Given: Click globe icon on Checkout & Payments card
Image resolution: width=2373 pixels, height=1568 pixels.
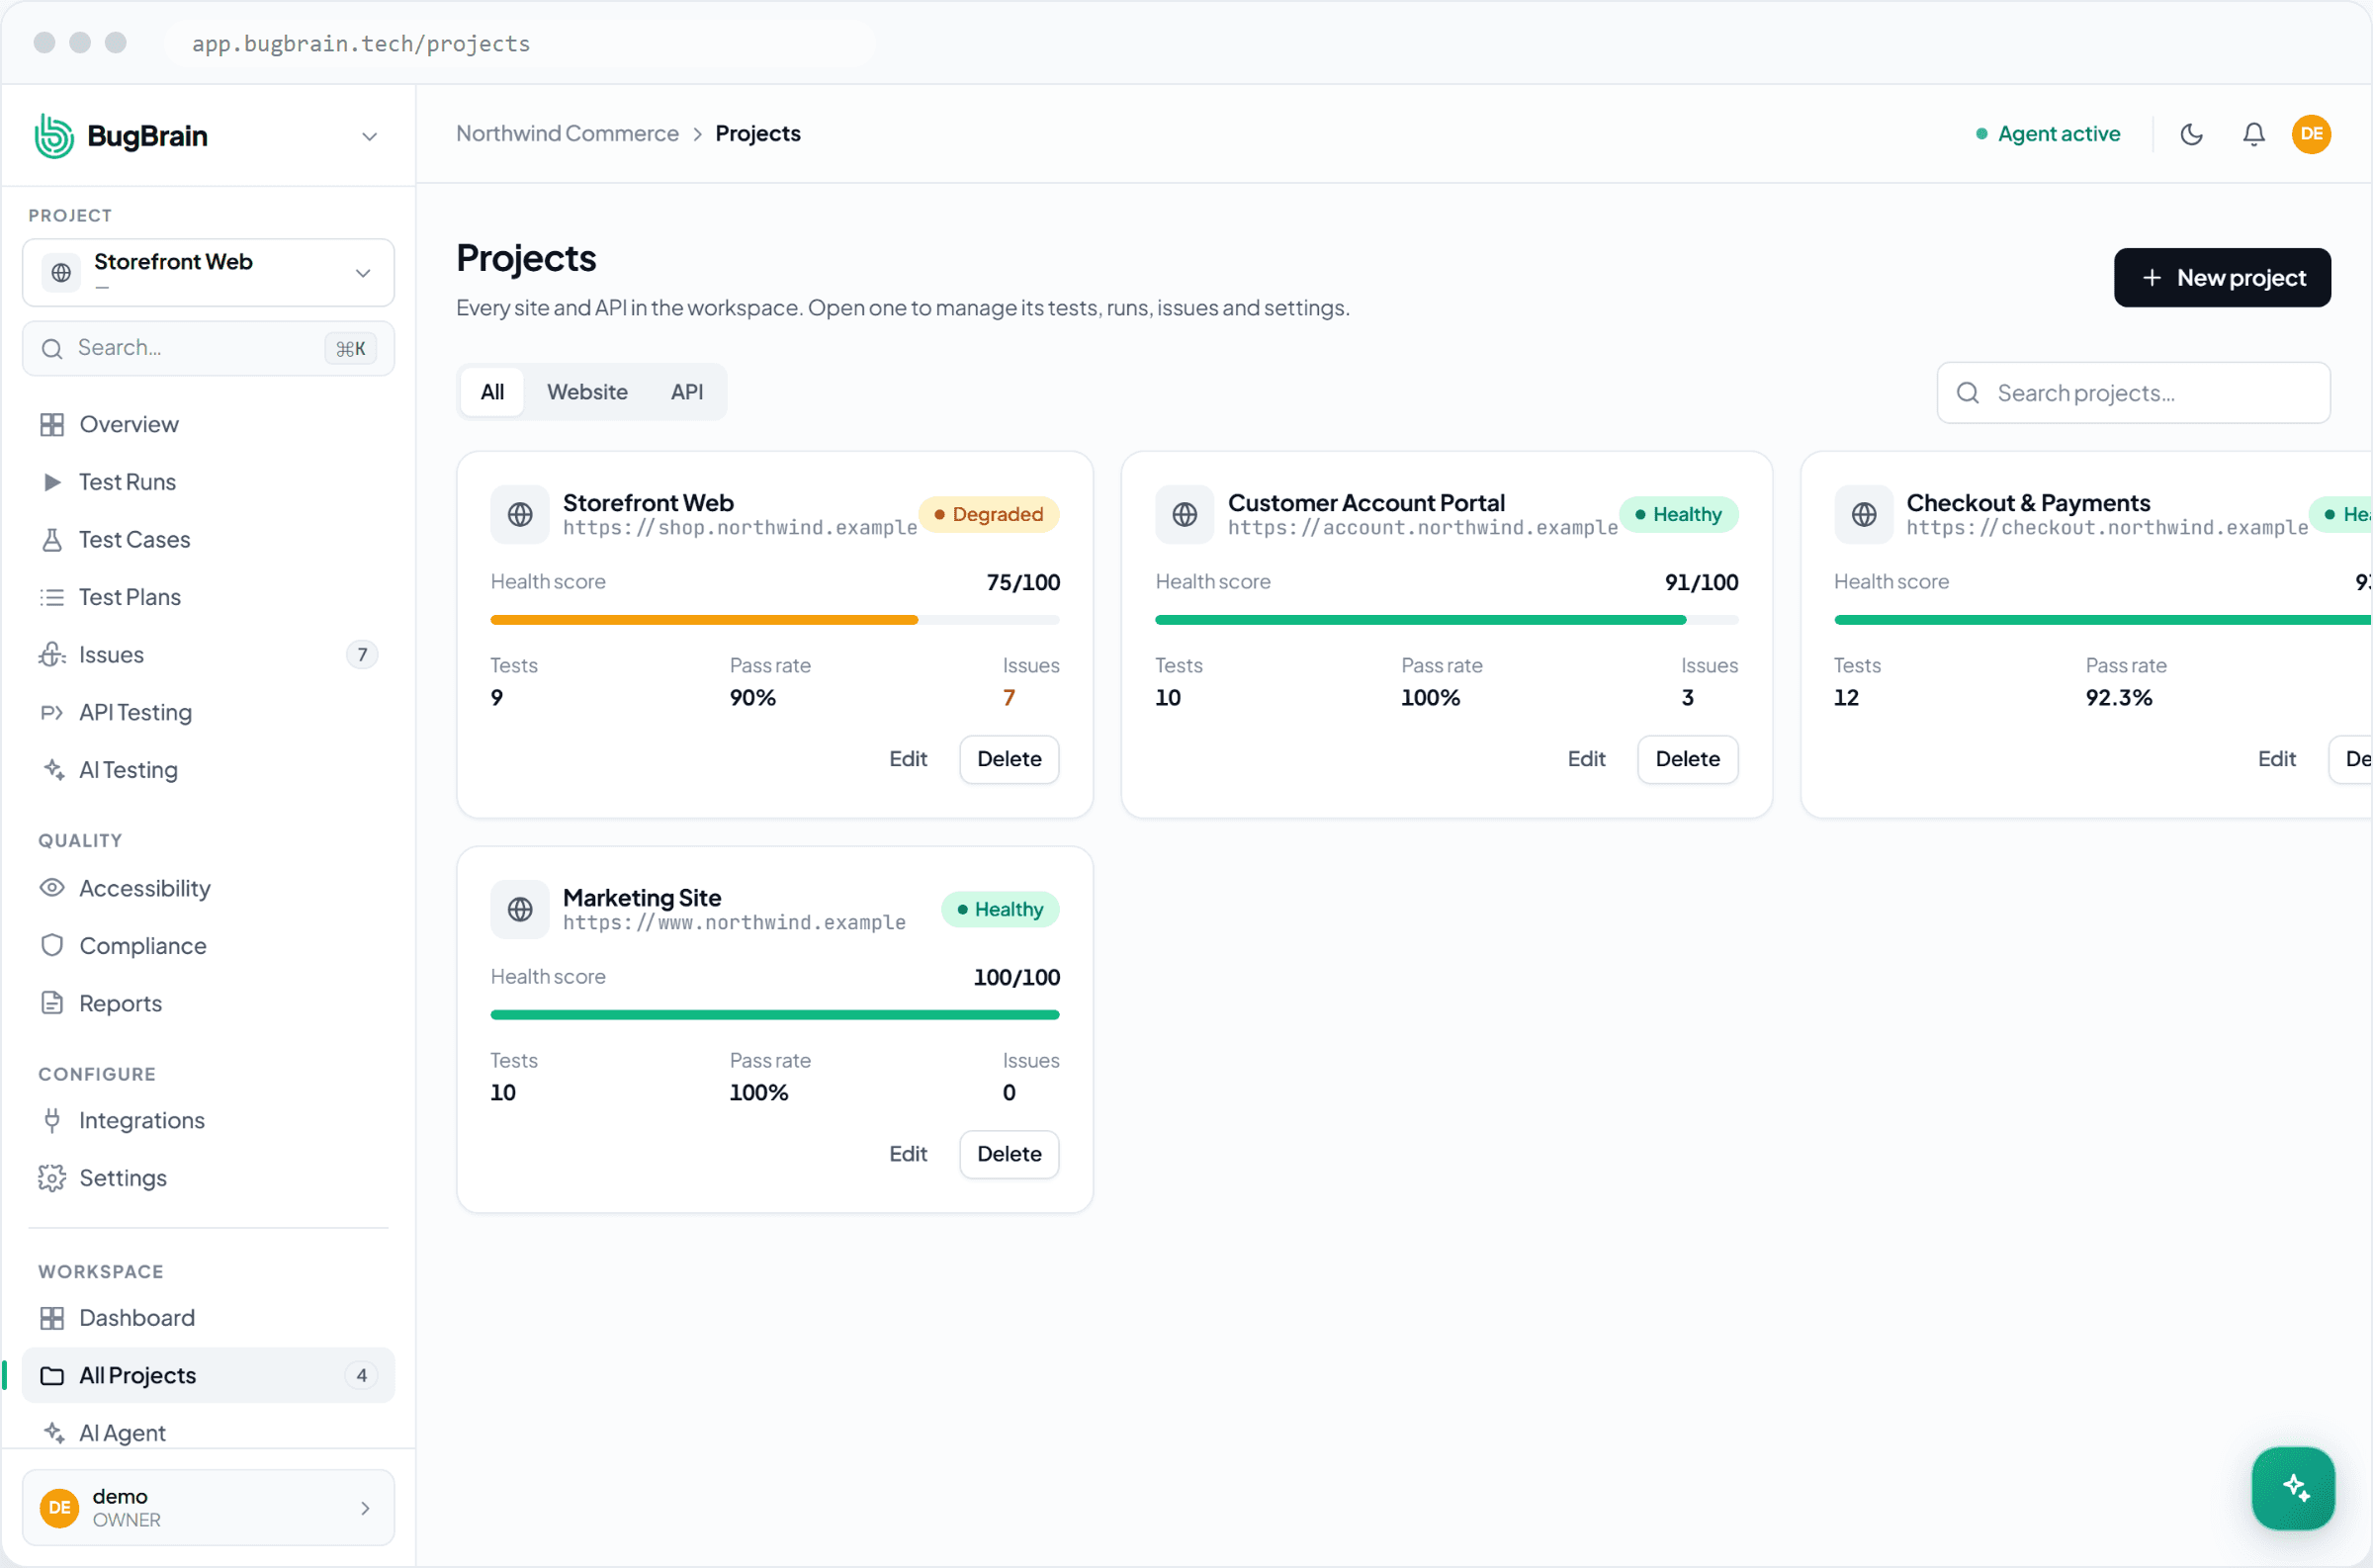Looking at the screenshot, I should pos(1863,514).
